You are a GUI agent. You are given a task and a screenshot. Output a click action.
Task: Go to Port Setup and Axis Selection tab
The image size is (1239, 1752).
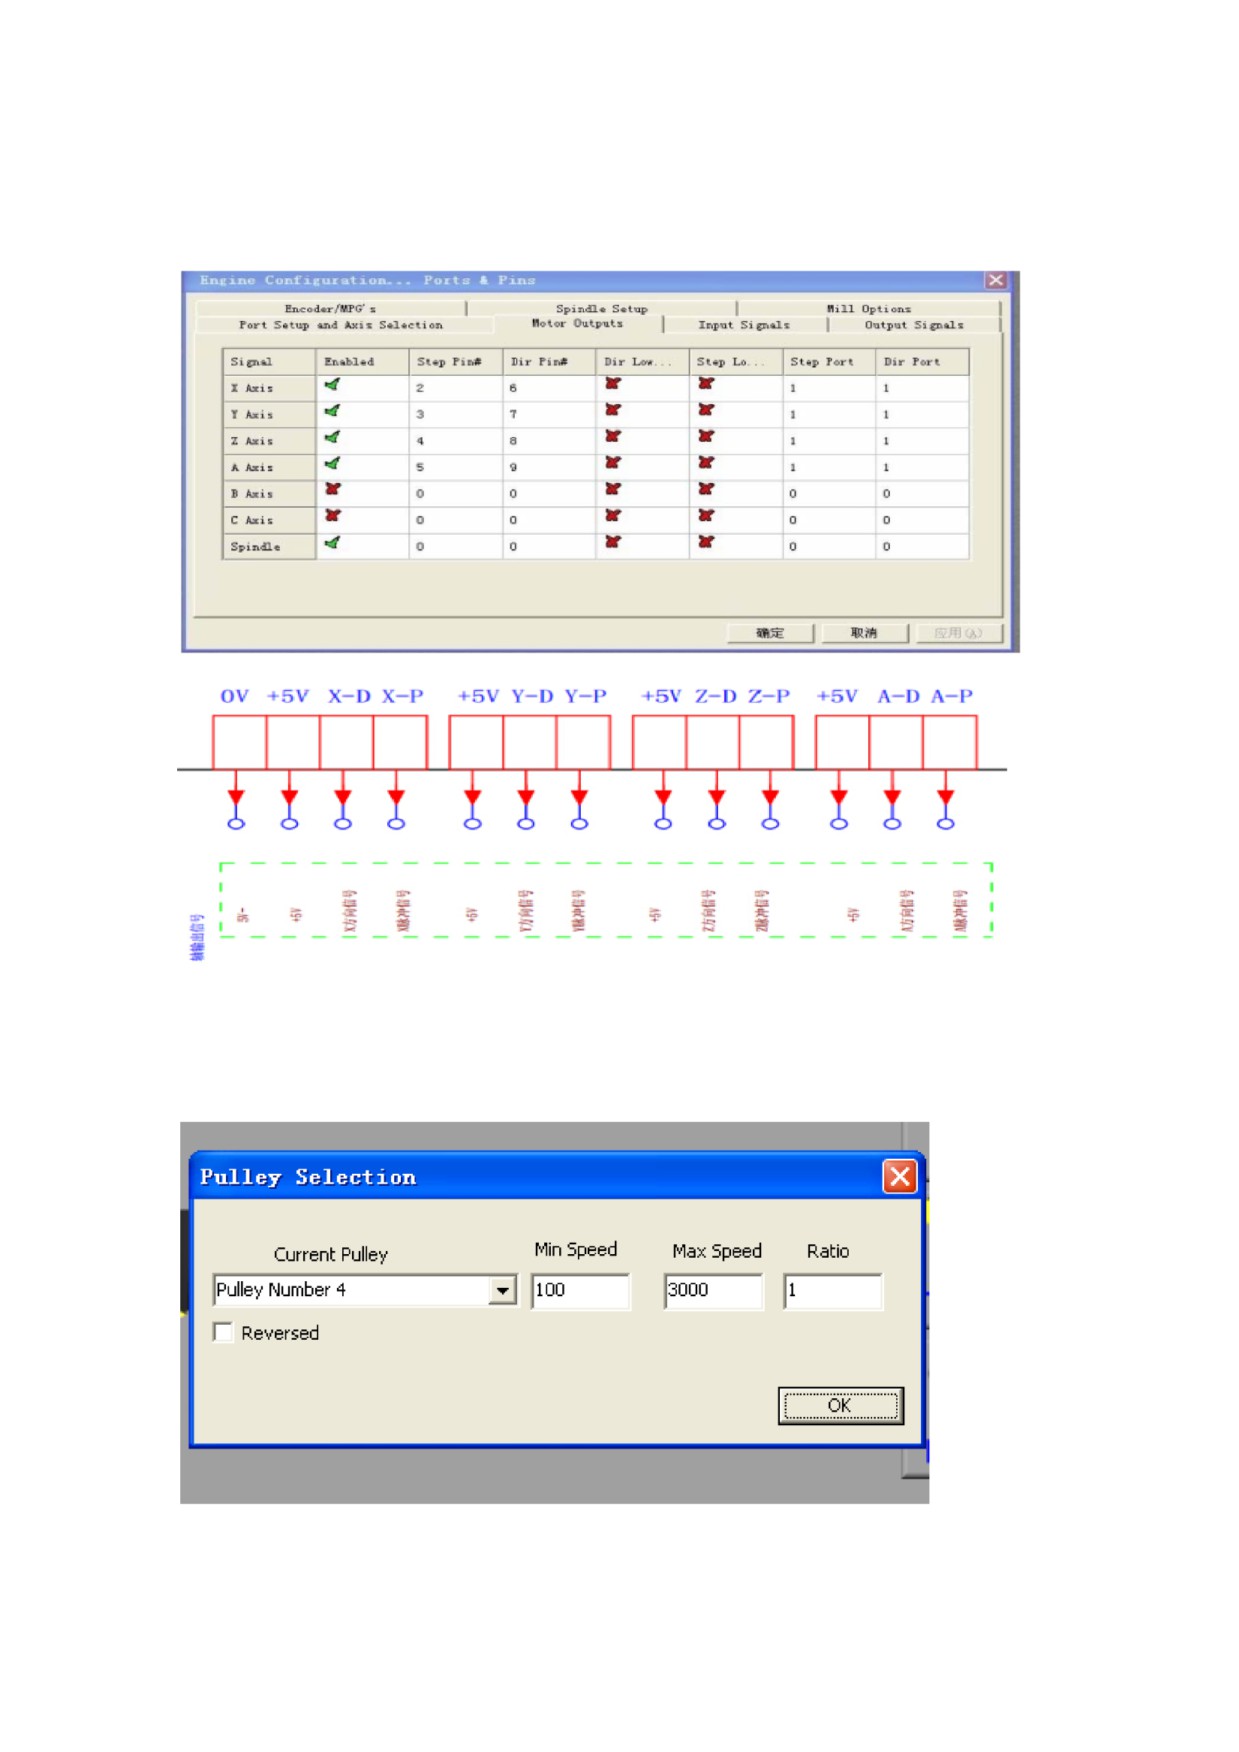pyautogui.click(x=341, y=325)
